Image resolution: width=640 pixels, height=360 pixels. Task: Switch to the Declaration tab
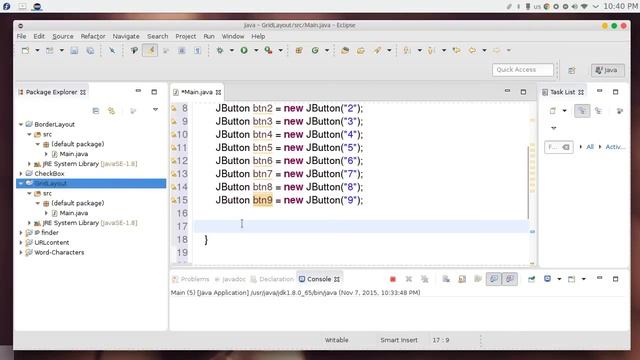point(272,279)
